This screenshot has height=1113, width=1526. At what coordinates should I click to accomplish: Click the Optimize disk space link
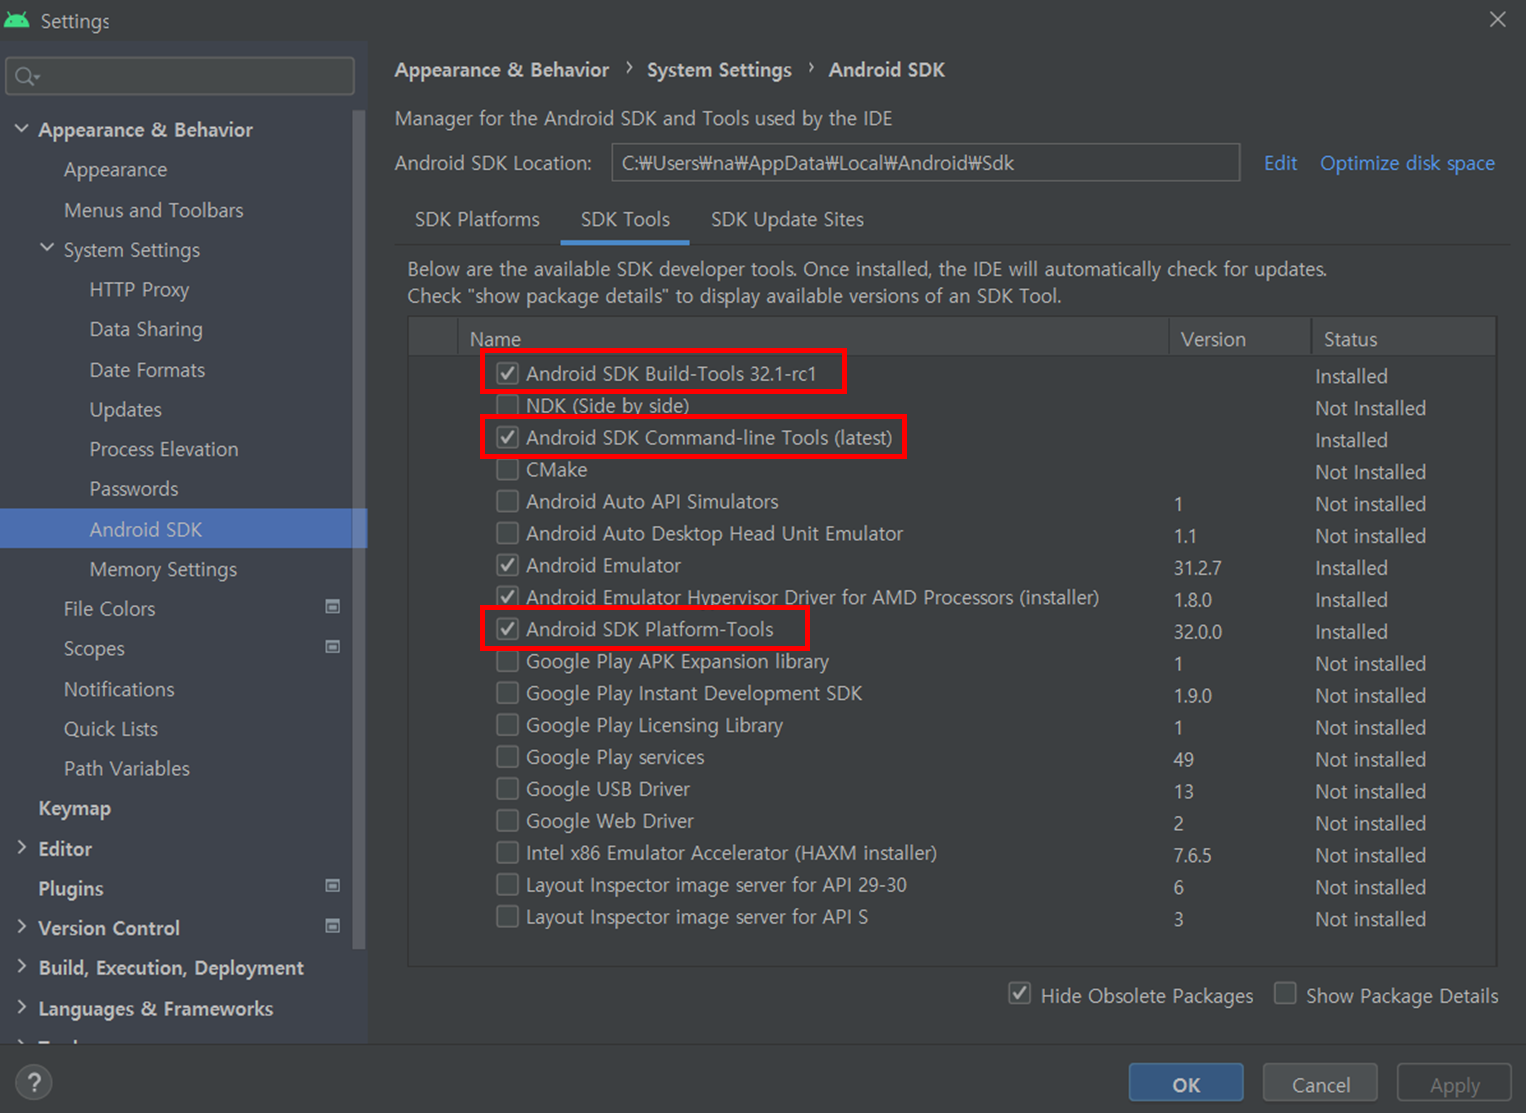point(1407,163)
